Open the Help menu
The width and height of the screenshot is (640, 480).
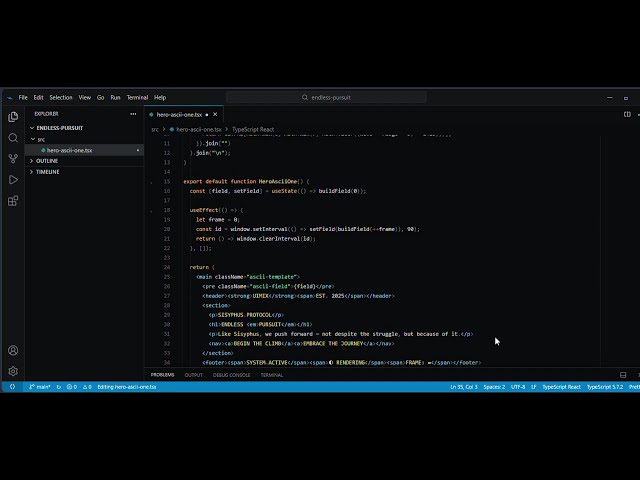(x=160, y=98)
